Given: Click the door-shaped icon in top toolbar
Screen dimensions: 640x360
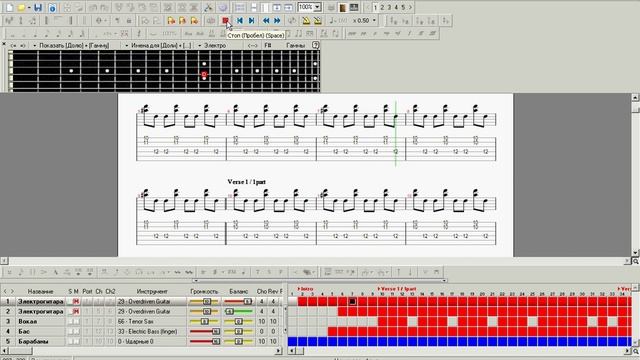Looking at the screenshot, I should 342,7.
